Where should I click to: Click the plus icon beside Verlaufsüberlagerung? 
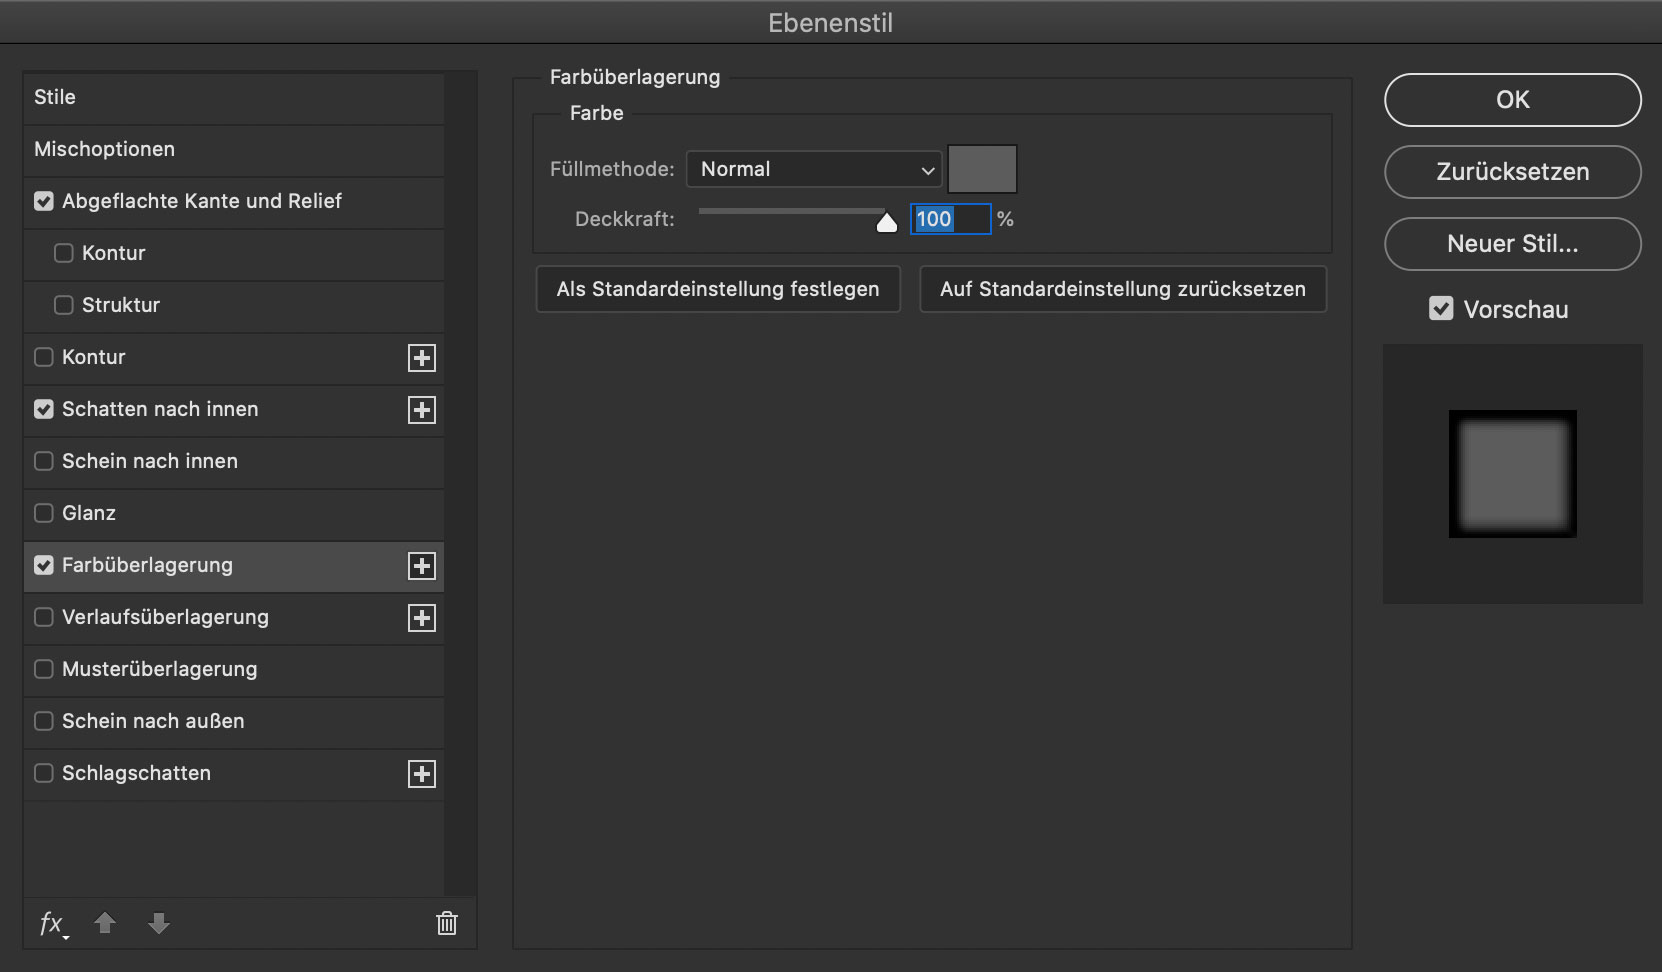click(422, 618)
